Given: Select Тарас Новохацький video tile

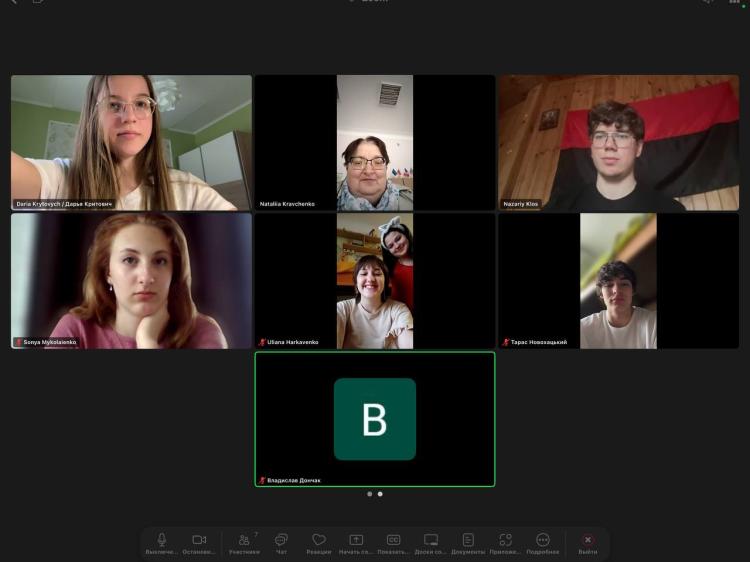Looking at the screenshot, I should coord(618,281).
